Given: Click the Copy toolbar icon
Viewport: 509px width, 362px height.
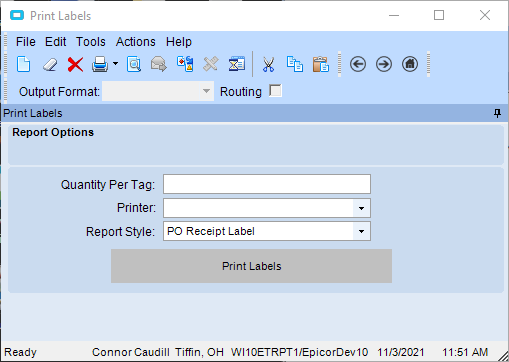Looking at the screenshot, I should pyautogui.click(x=295, y=64).
